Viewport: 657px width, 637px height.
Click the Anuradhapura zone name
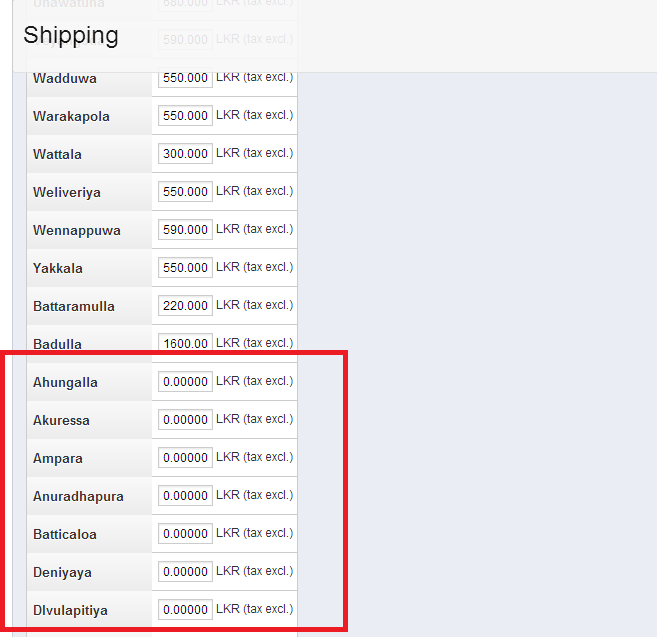(78, 497)
